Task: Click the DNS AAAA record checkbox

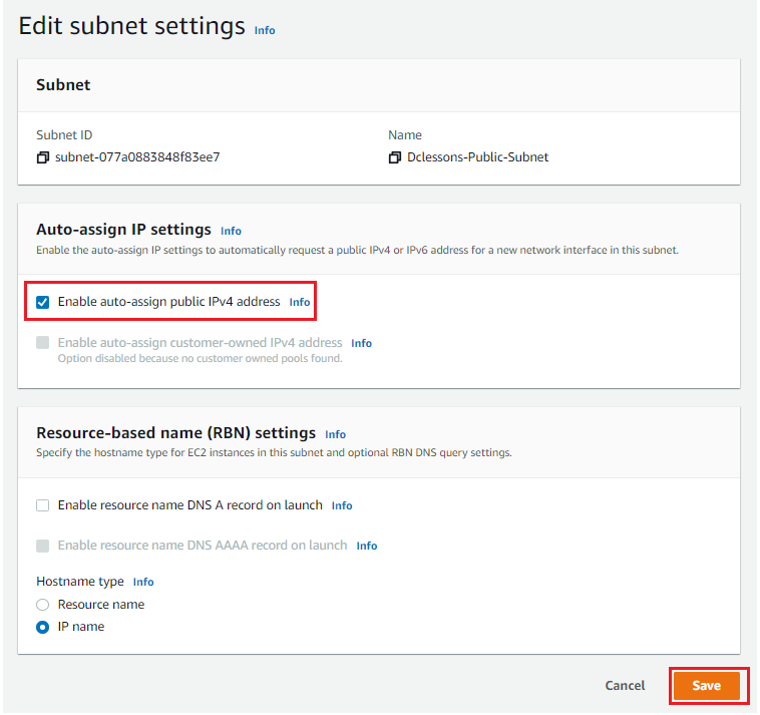Action: [x=43, y=546]
